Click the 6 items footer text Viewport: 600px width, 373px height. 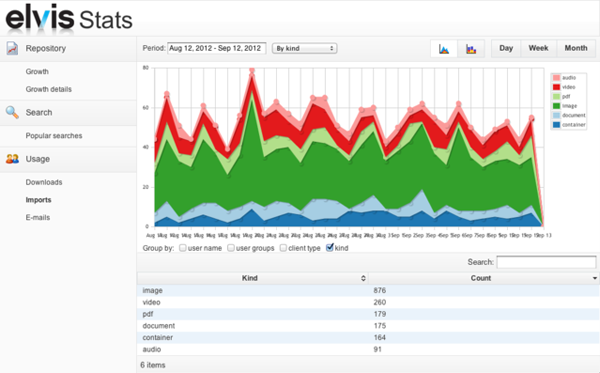(x=153, y=365)
